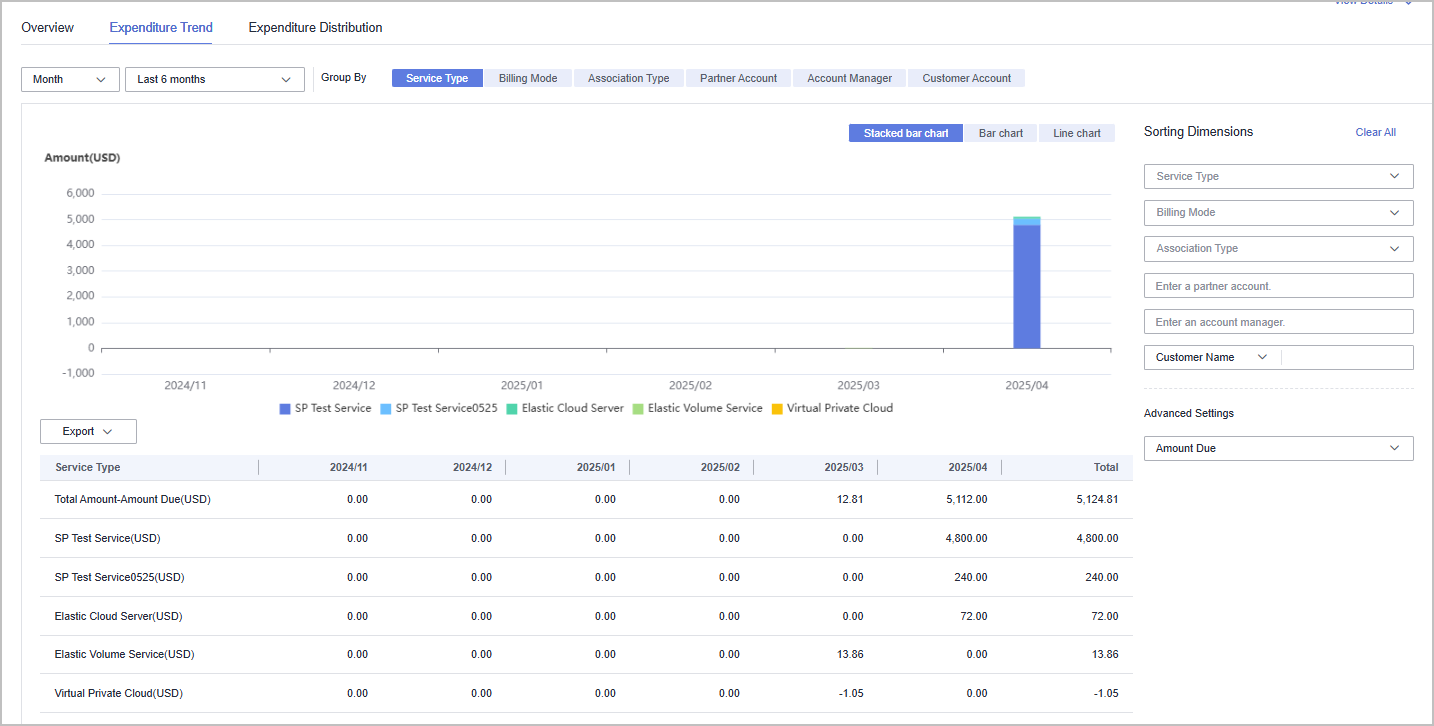Switch to Bar chart view
Screen dimensions: 1434x726
(1000, 133)
